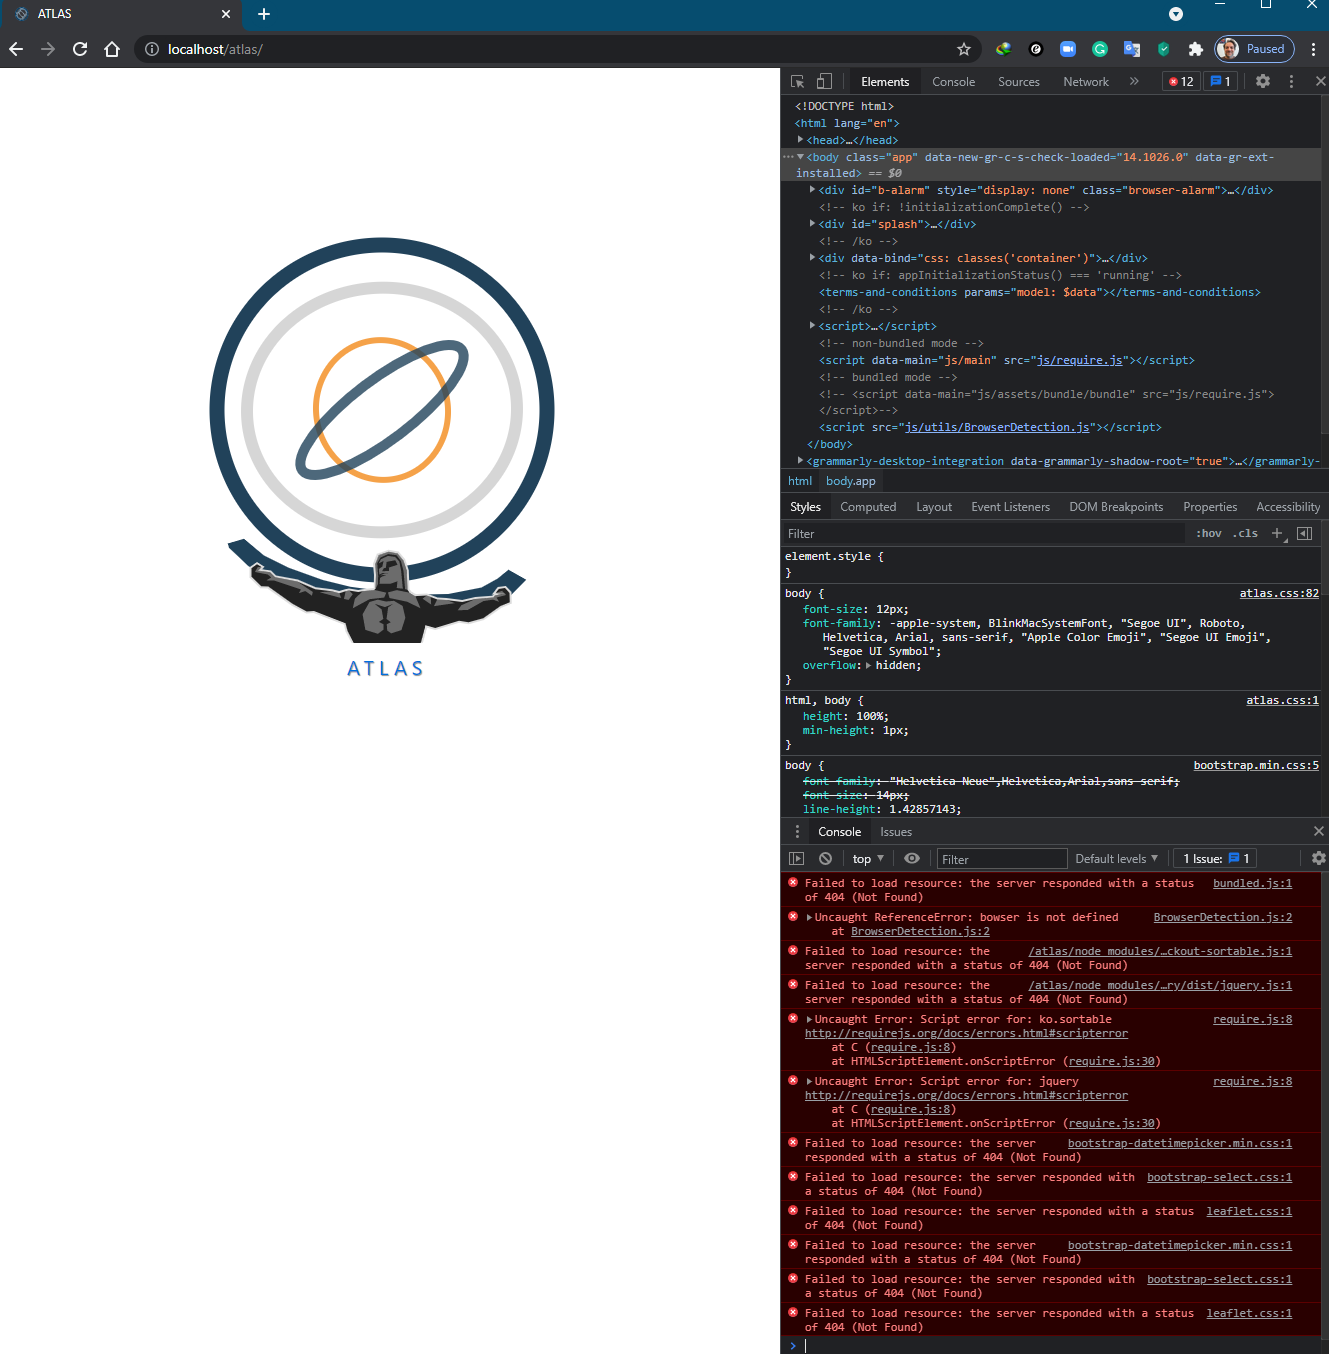This screenshot has height=1354, width=1329.
Task: Toggle computed styles sidebar pane icon
Action: point(1304,534)
